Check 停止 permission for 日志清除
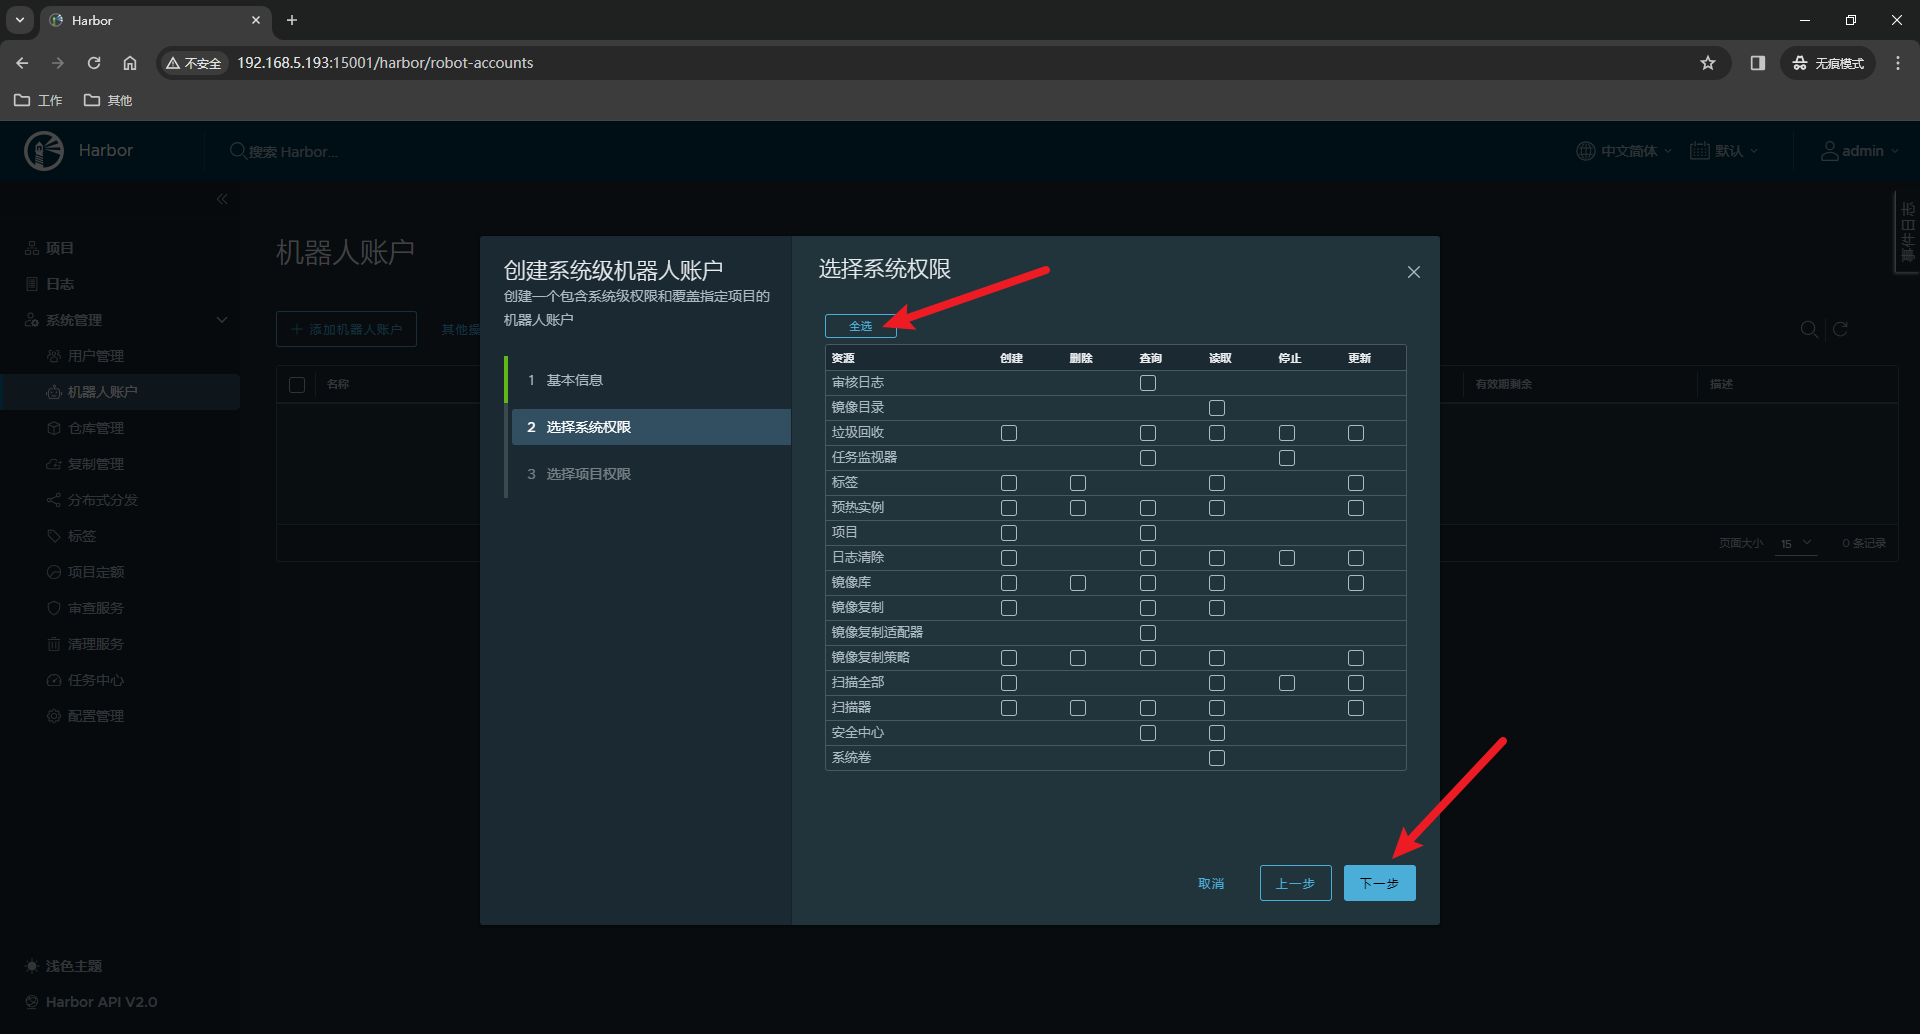This screenshot has height=1034, width=1920. (x=1287, y=558)
